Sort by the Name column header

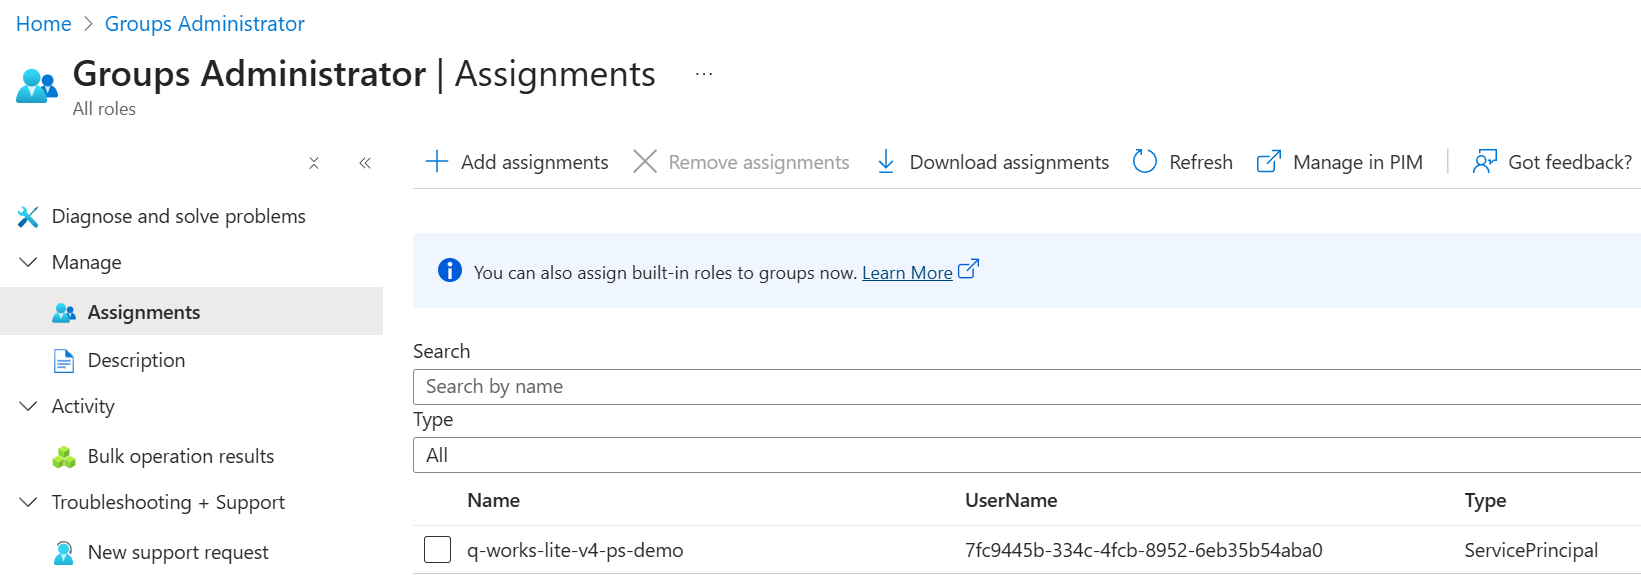(493, 501)
